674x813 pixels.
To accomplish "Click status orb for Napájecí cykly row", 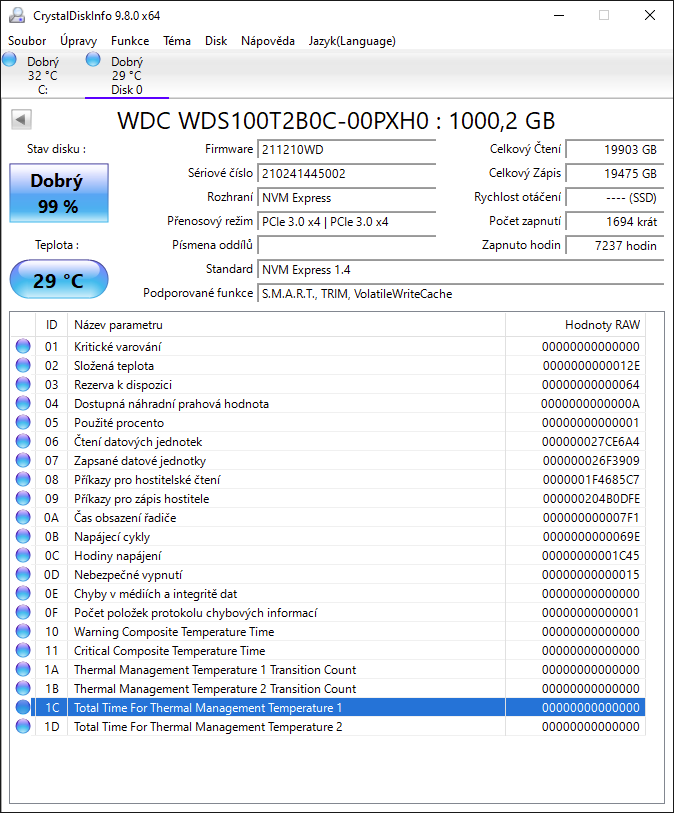I will pyautogui.click(x=23, y=536).
